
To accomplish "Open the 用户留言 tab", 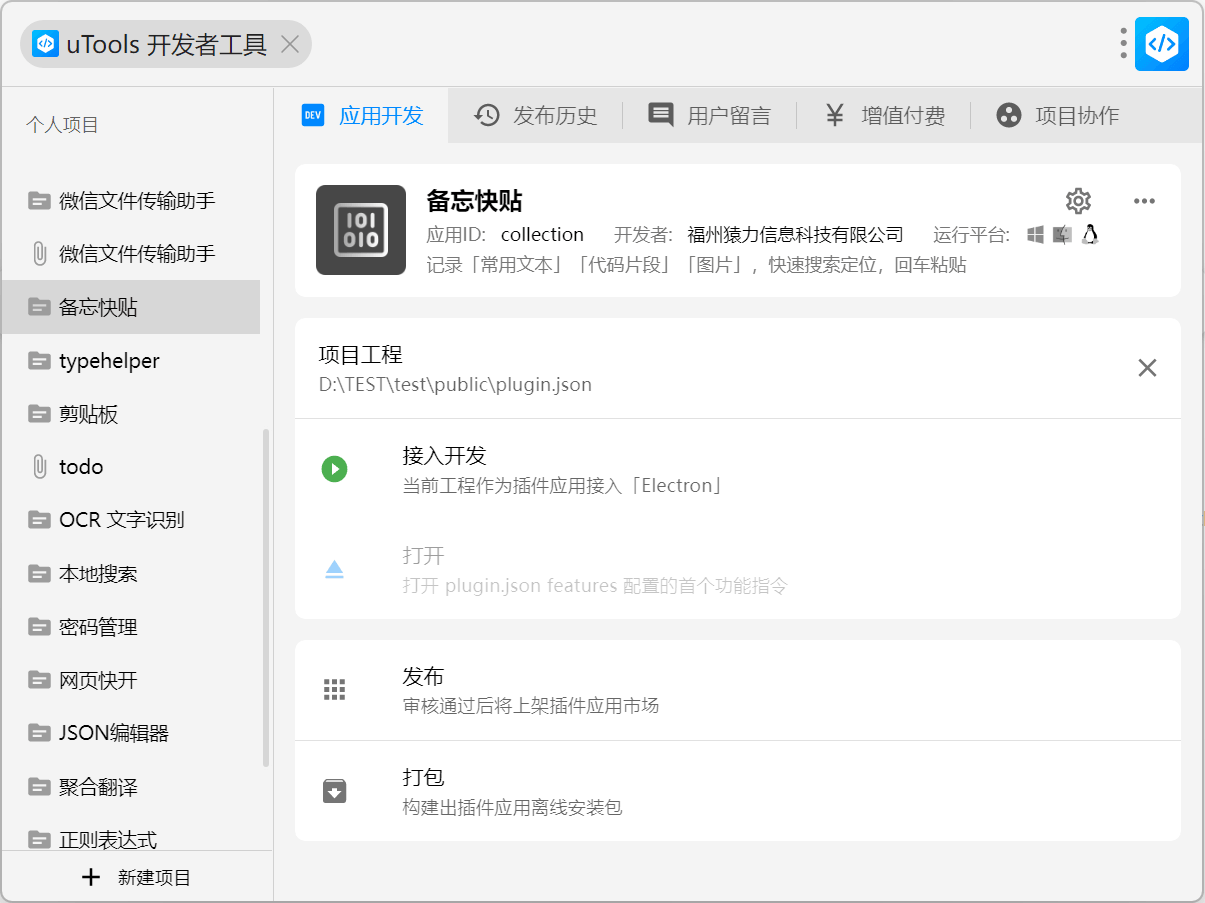I will pyautogui.click(x=709, y=116).
